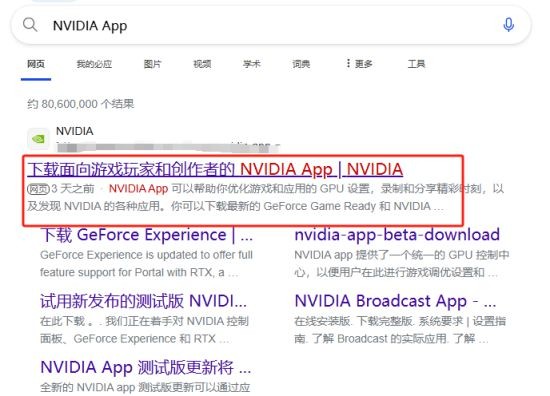The image size is (550, 396).
Task: Open 下载面向游戏玩家和创作者的 NVIDIA App result link
Action: 215,169
